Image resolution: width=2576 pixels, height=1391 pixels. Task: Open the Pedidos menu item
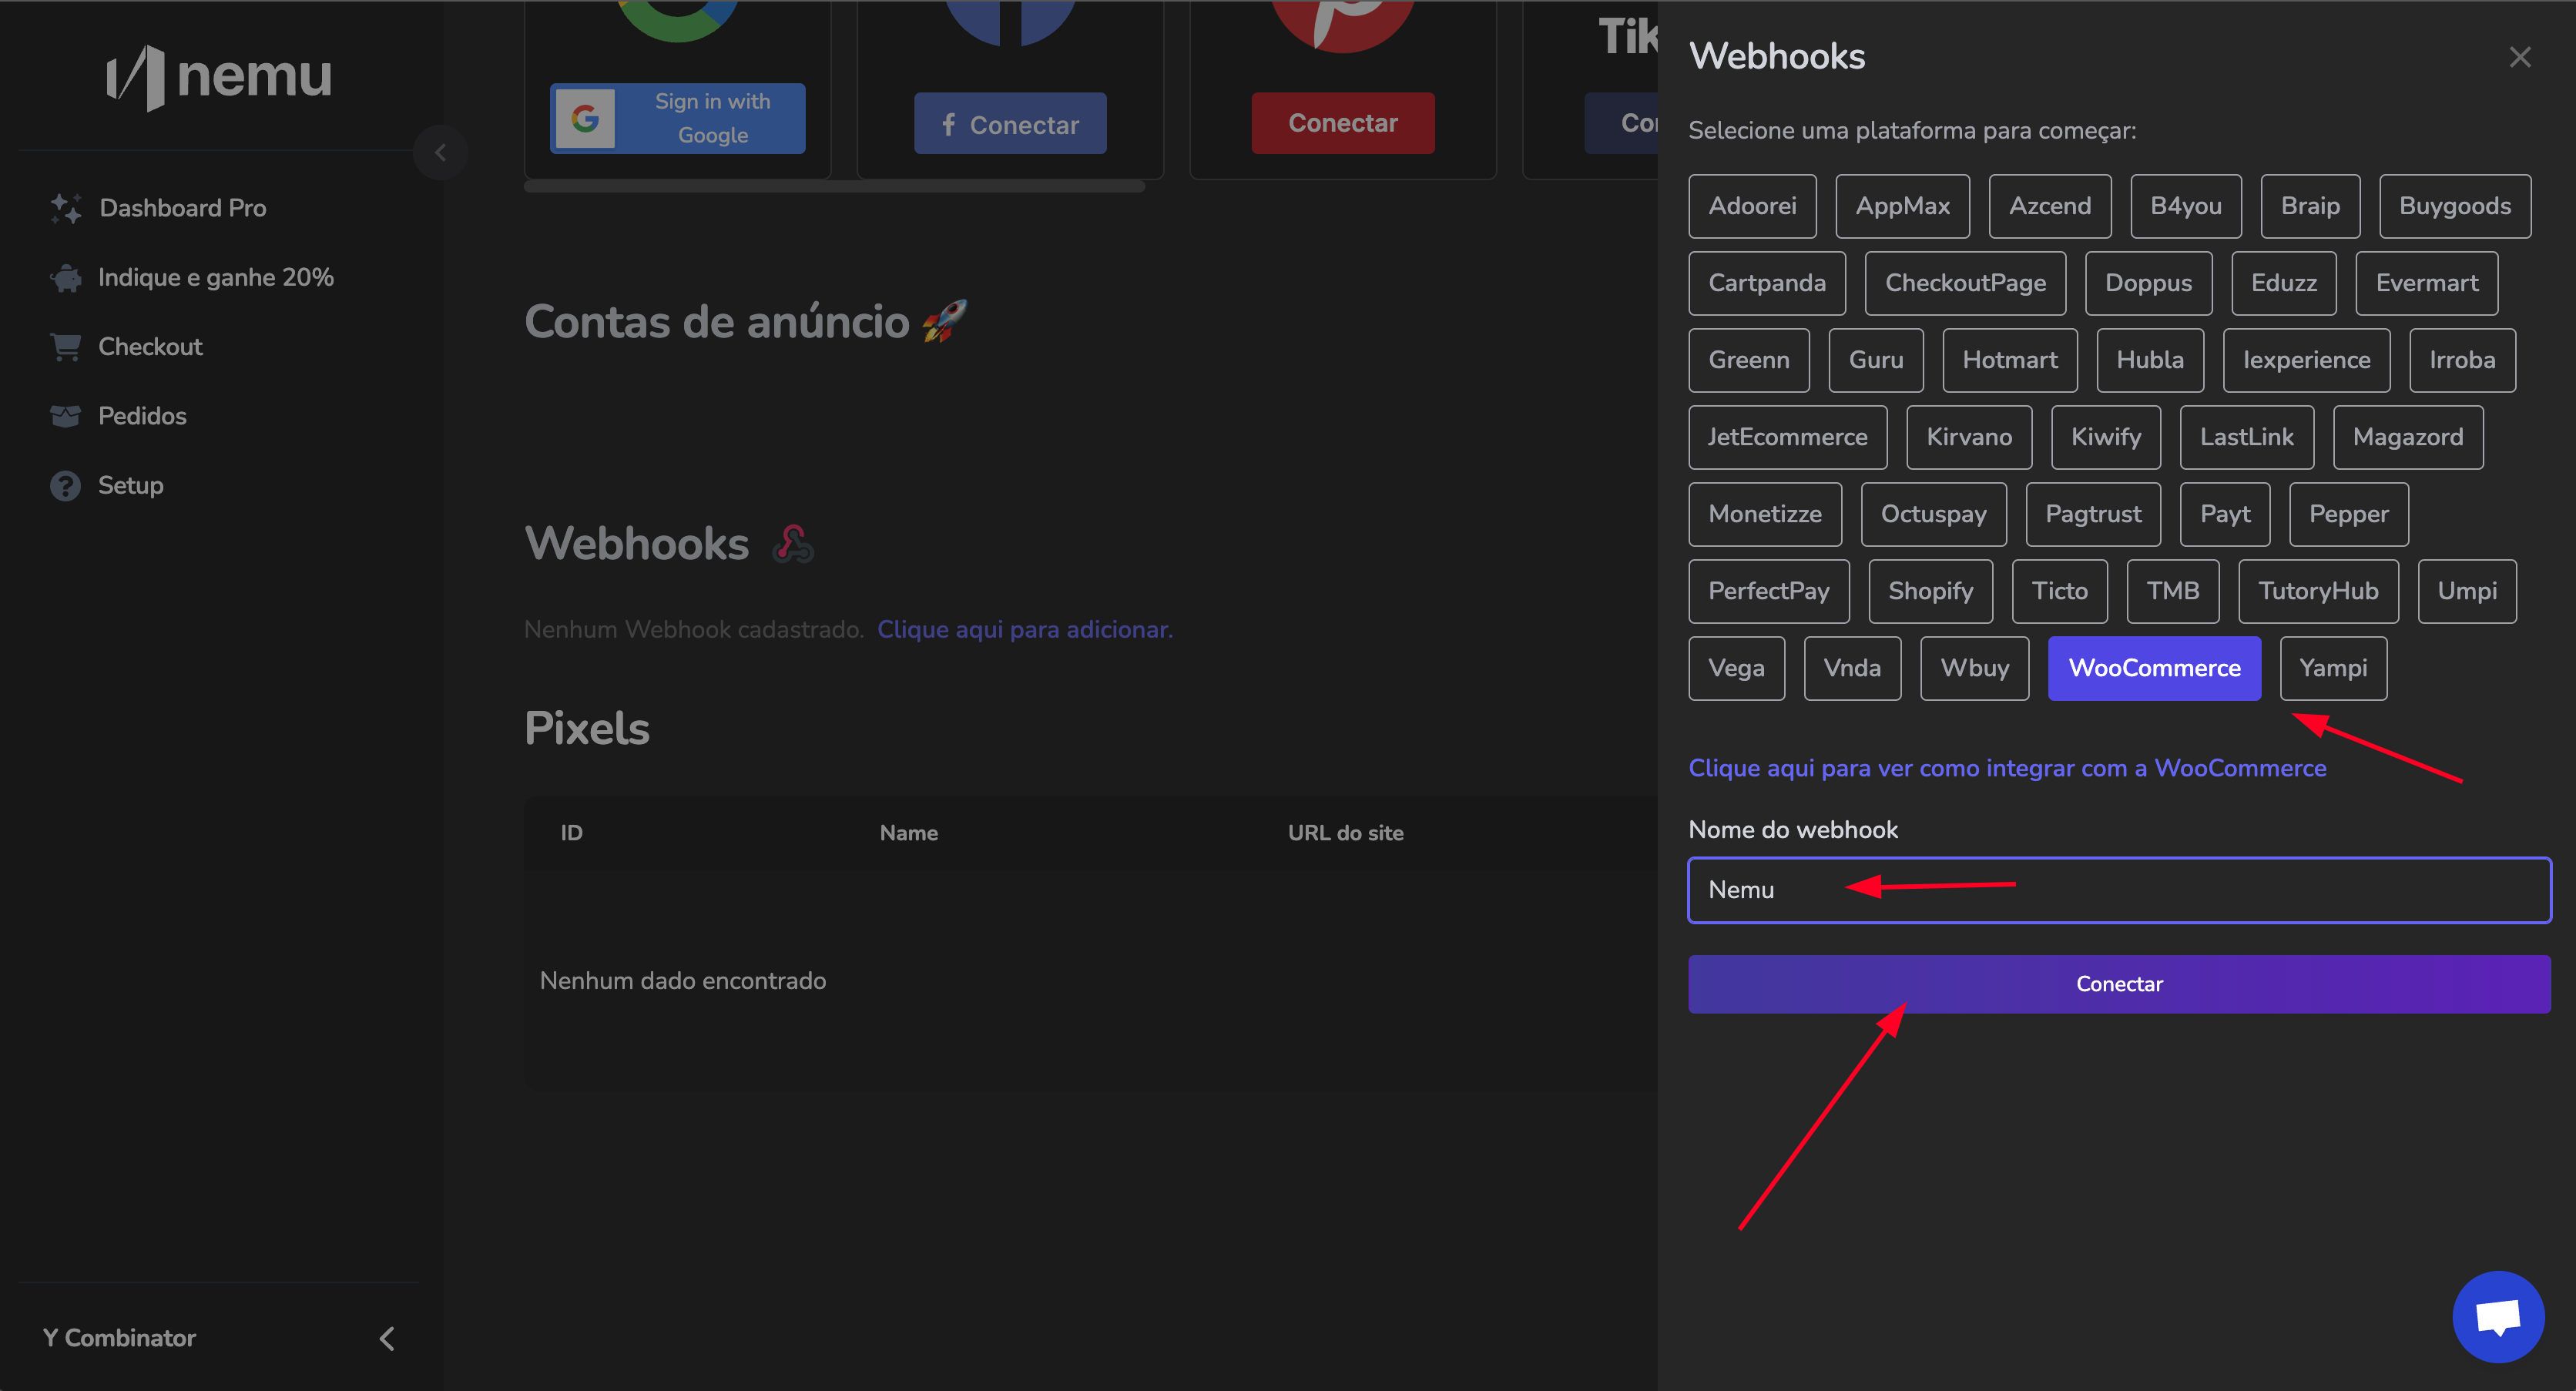tap(142, 416)
